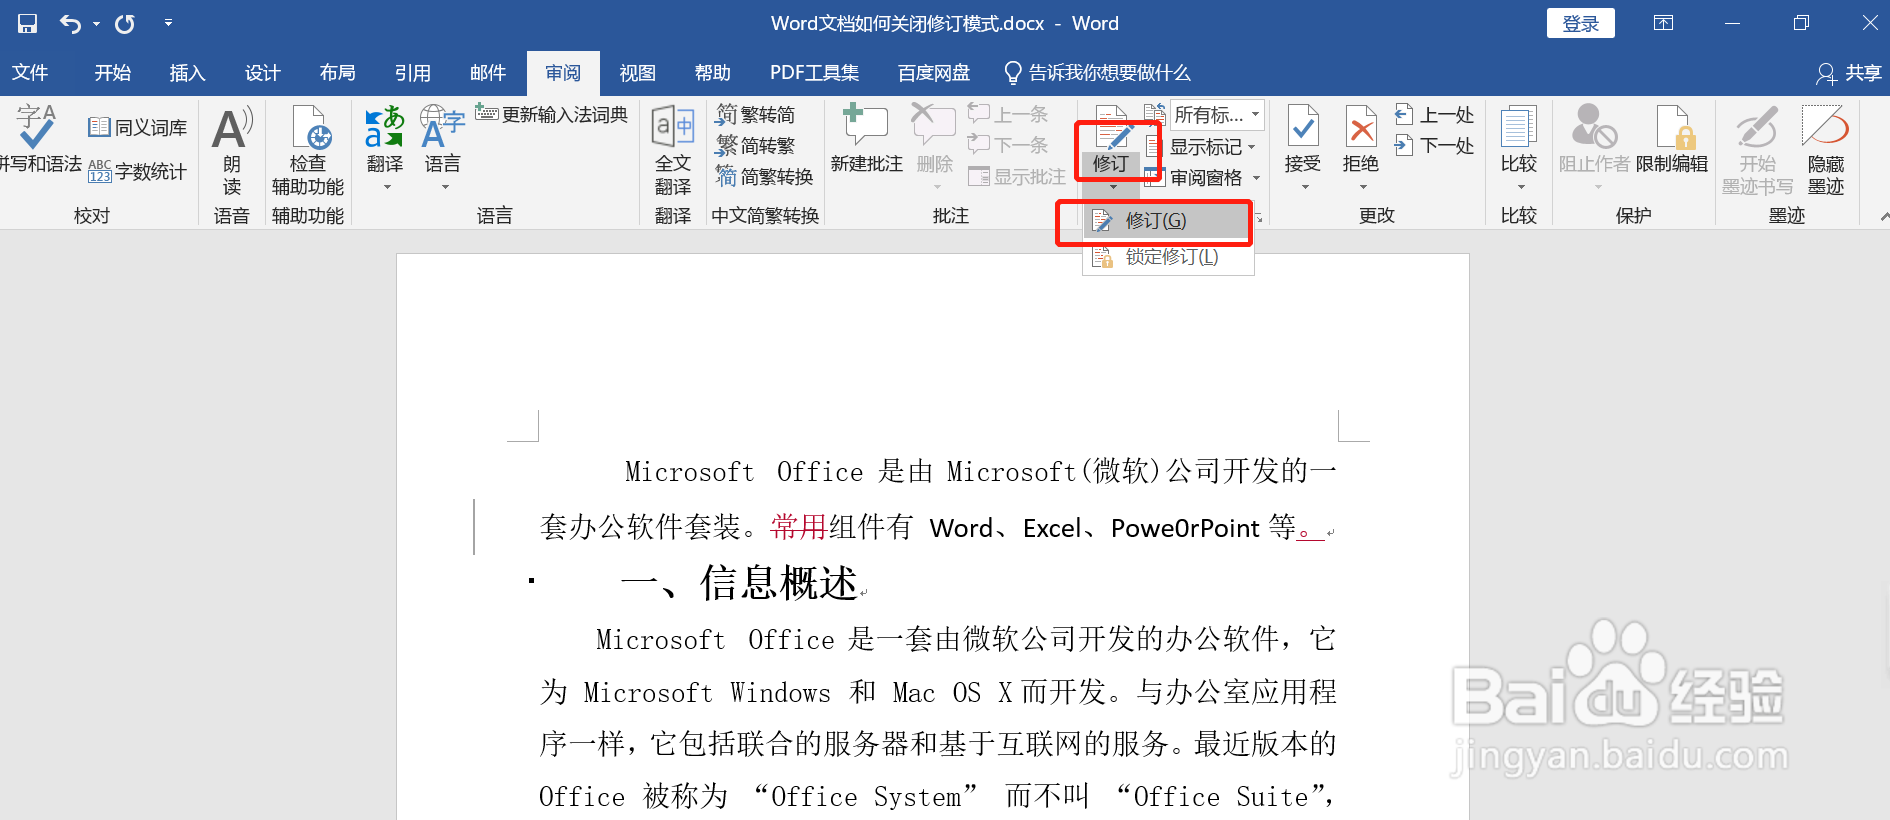Switch to the 邮件 tab

point(487,73)
